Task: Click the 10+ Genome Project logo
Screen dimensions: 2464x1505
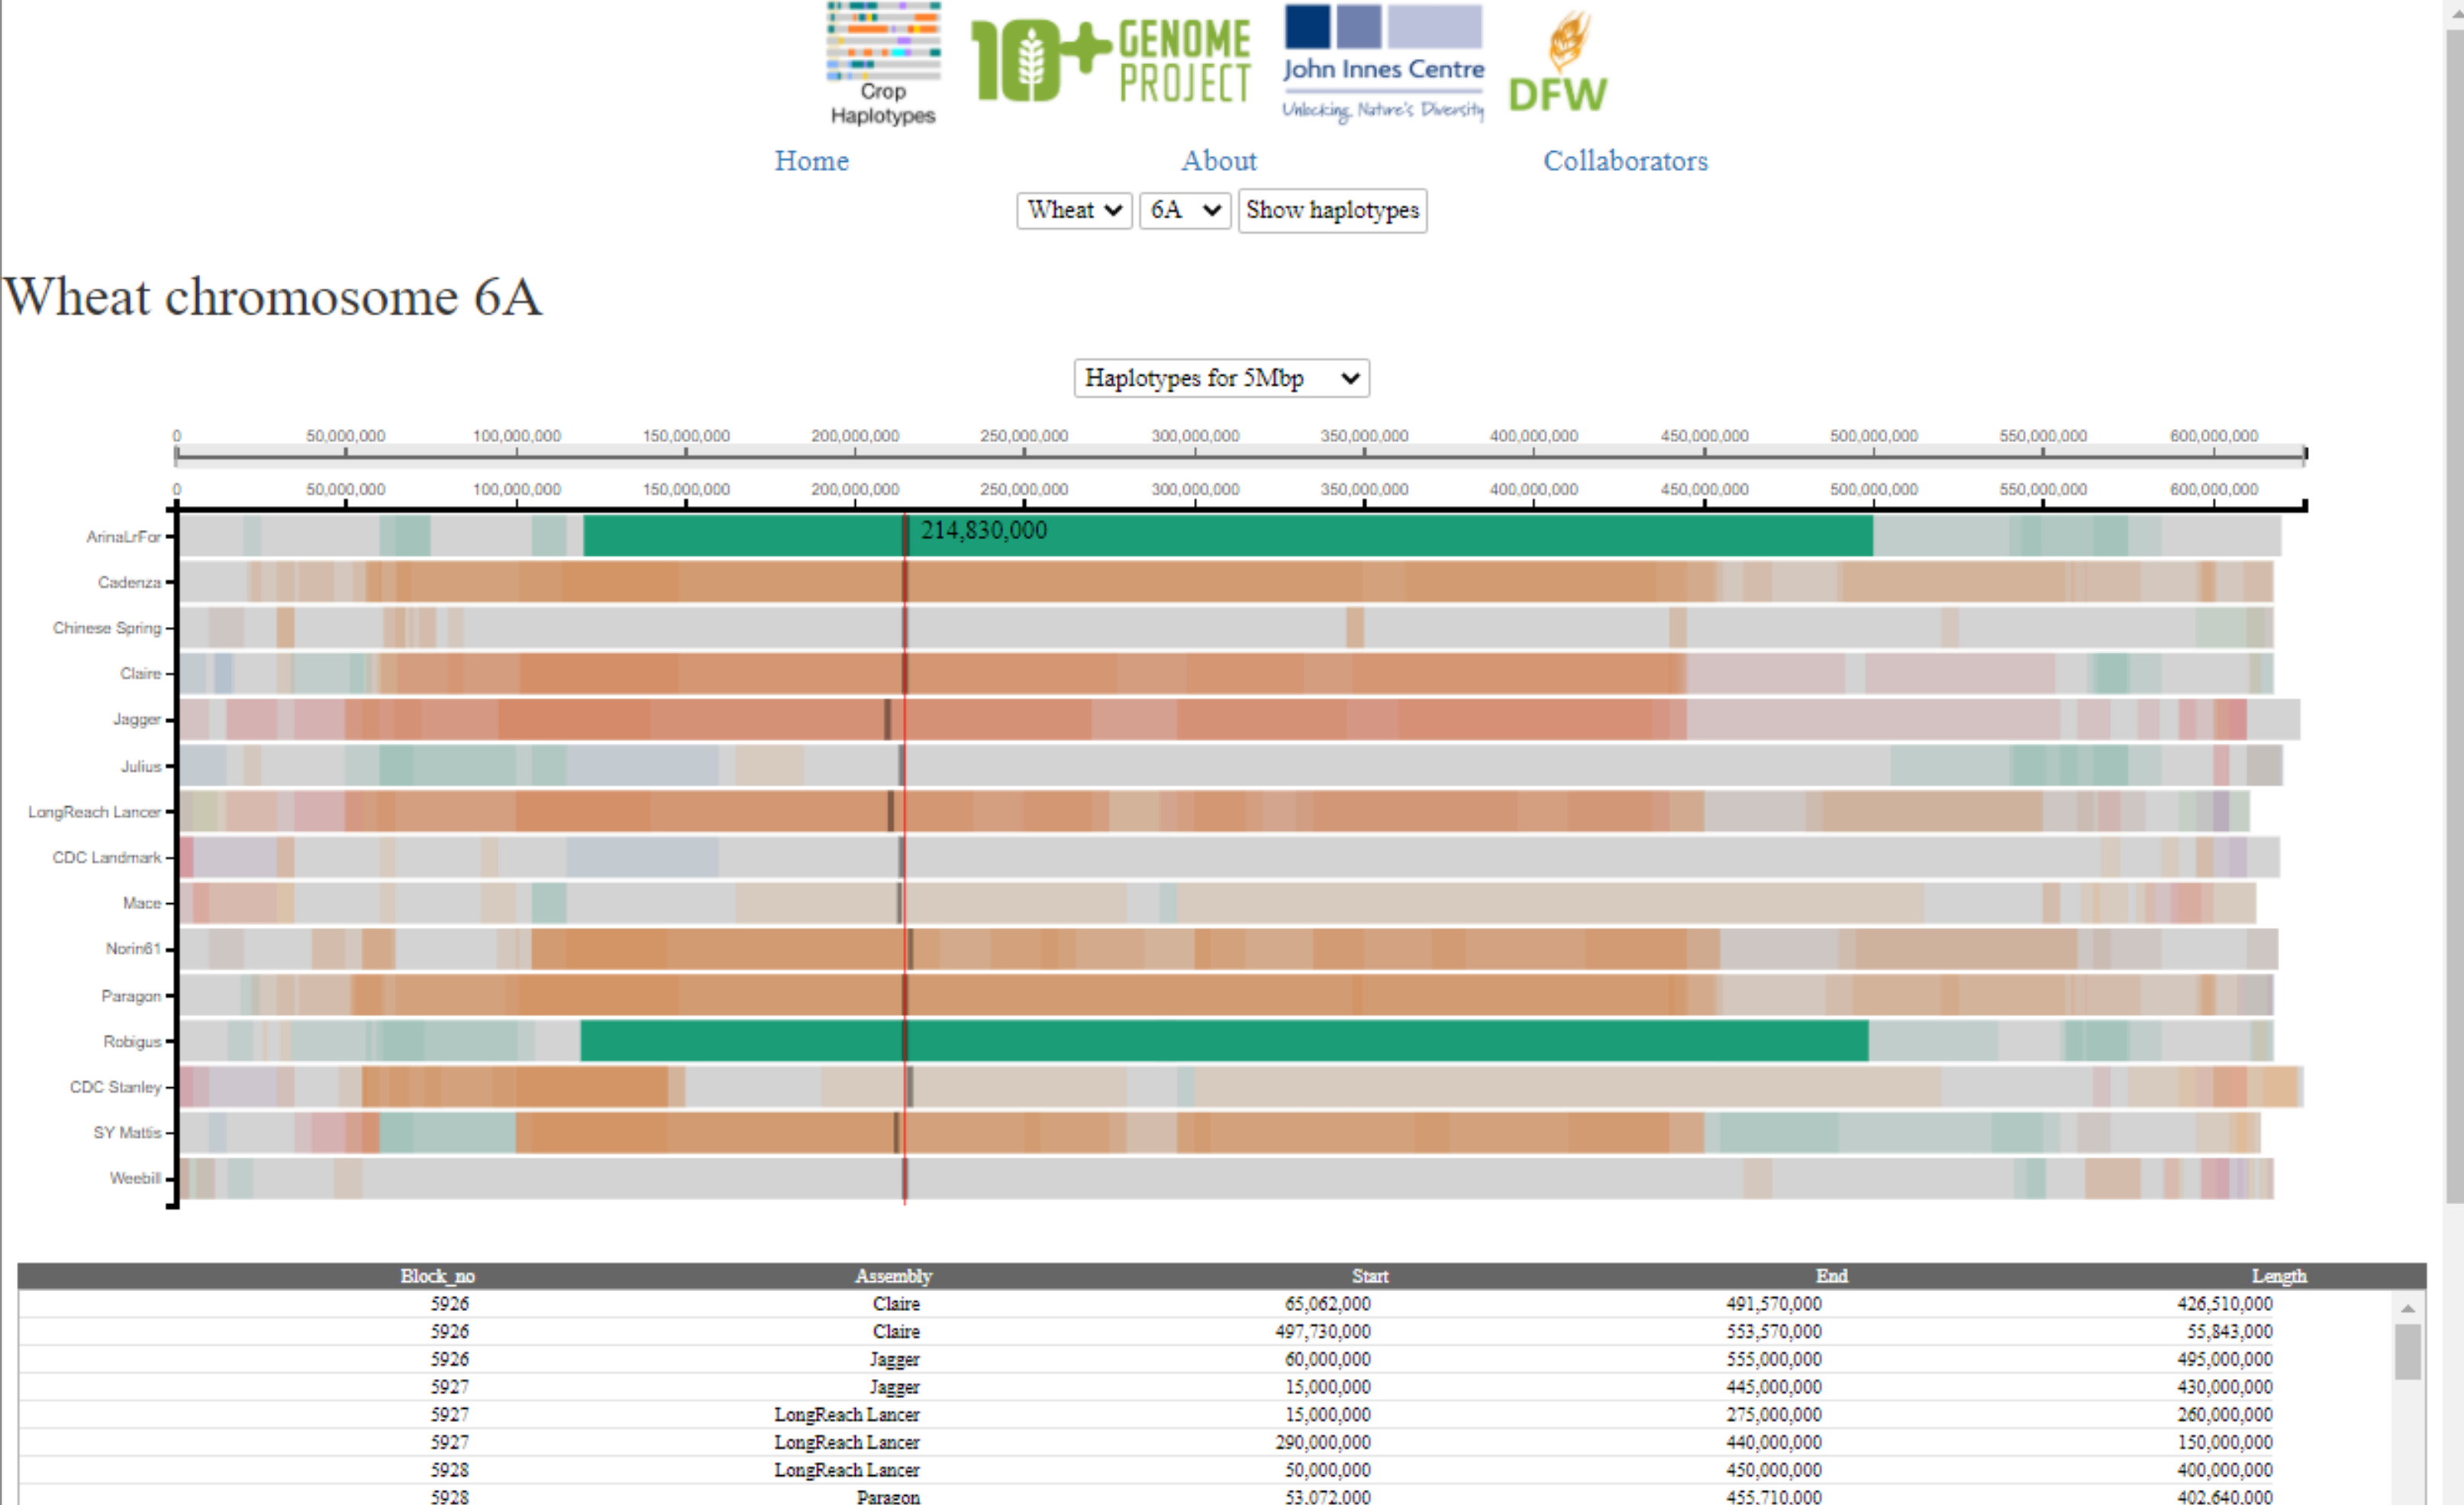Action: coord(1111,61)
